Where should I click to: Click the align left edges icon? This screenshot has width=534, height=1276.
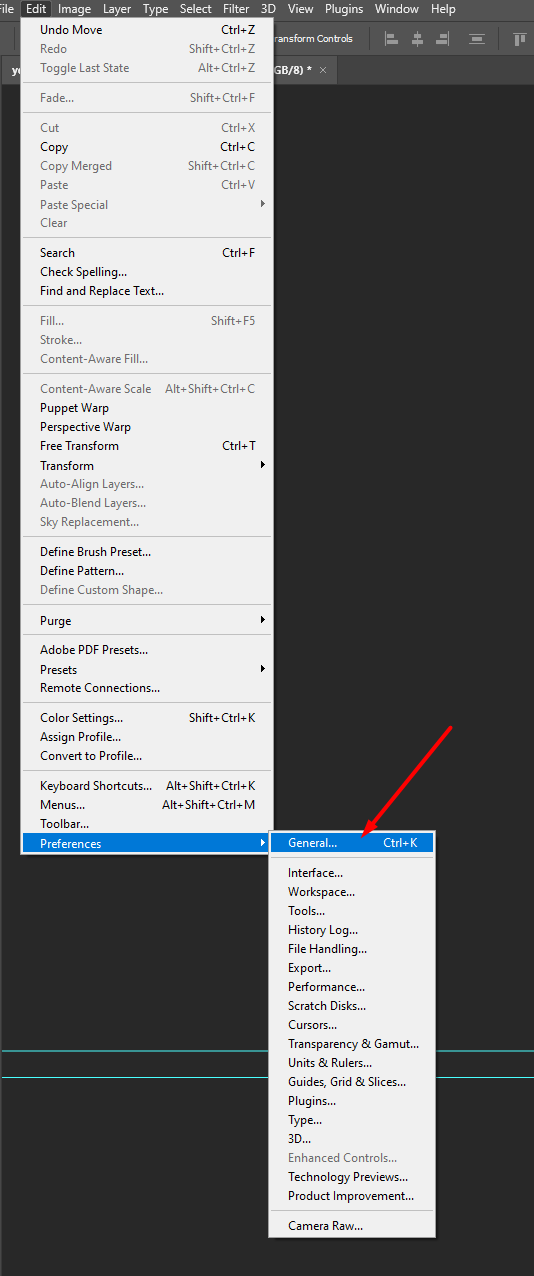tap(391, 39)
